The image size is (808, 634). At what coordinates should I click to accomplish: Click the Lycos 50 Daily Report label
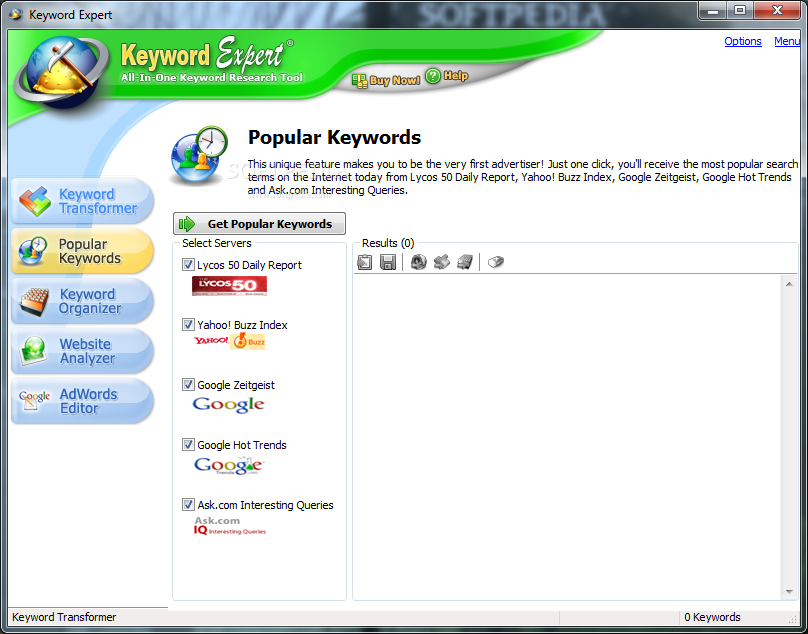click(249, 265)
